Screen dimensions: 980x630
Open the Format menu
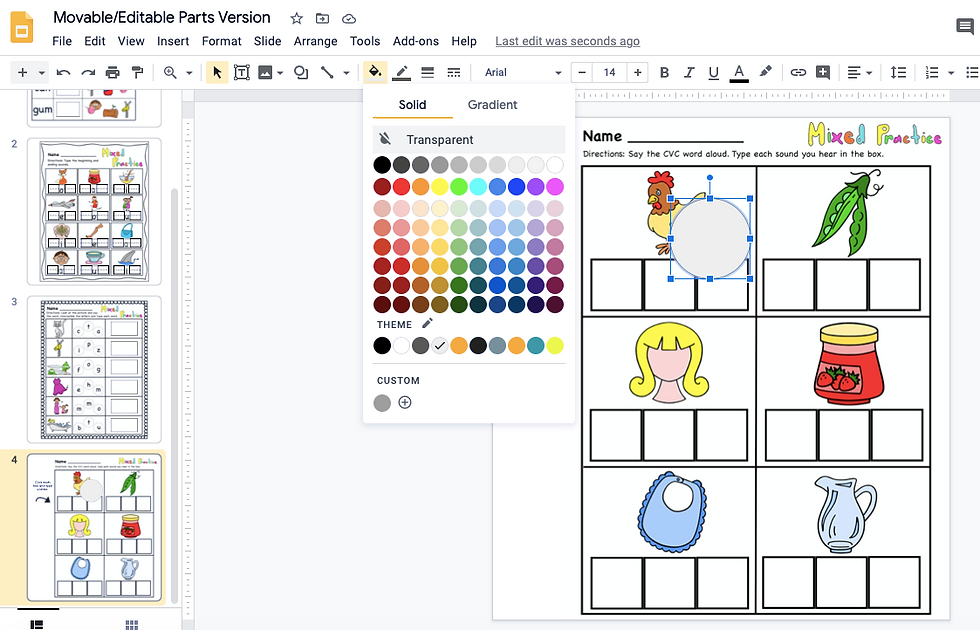coord(221,41)
